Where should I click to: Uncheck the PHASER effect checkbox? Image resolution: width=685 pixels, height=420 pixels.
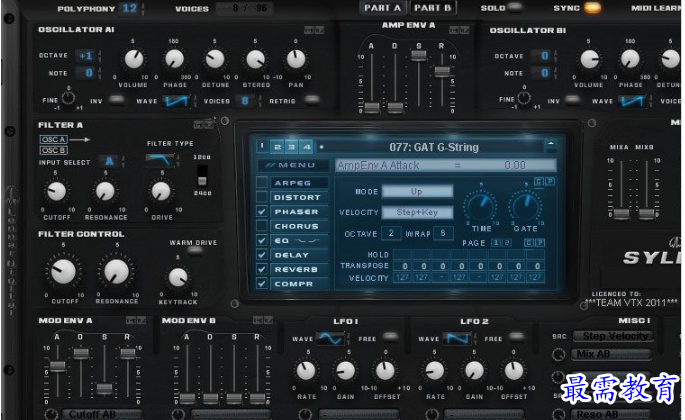point(262,212)
